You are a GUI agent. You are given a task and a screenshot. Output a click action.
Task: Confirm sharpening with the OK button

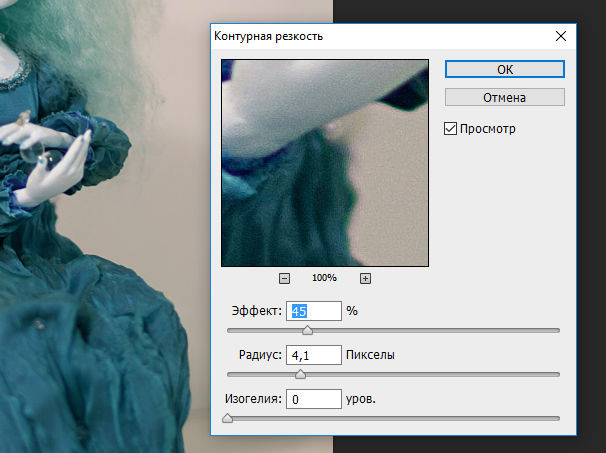click(x=505, y=69)
